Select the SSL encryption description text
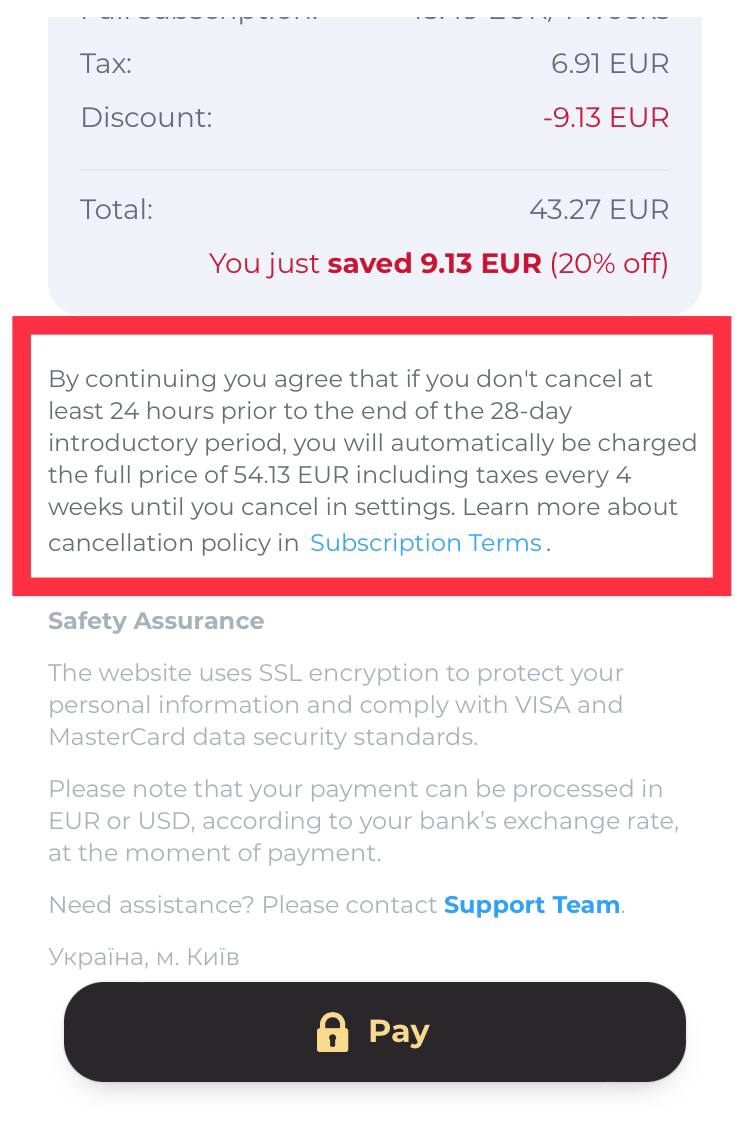The image size is (750, 1128). pyautogui.click(x=335, y=704)
